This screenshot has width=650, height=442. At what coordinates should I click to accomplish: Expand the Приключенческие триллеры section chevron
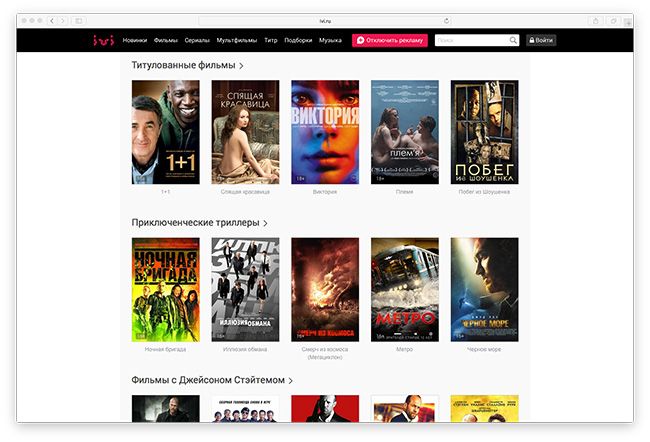[265, 223]
